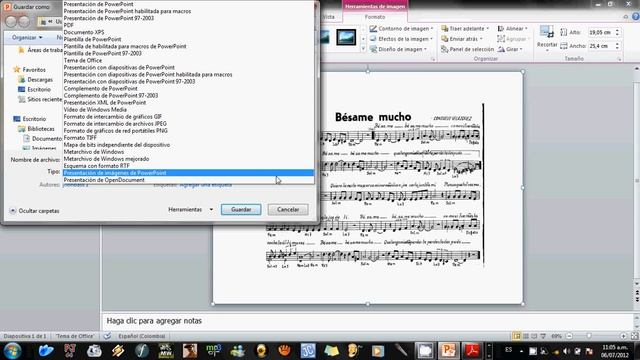Open Sitios recientes in navigation pane
640x360 pixels.
(x=40, y=99)
